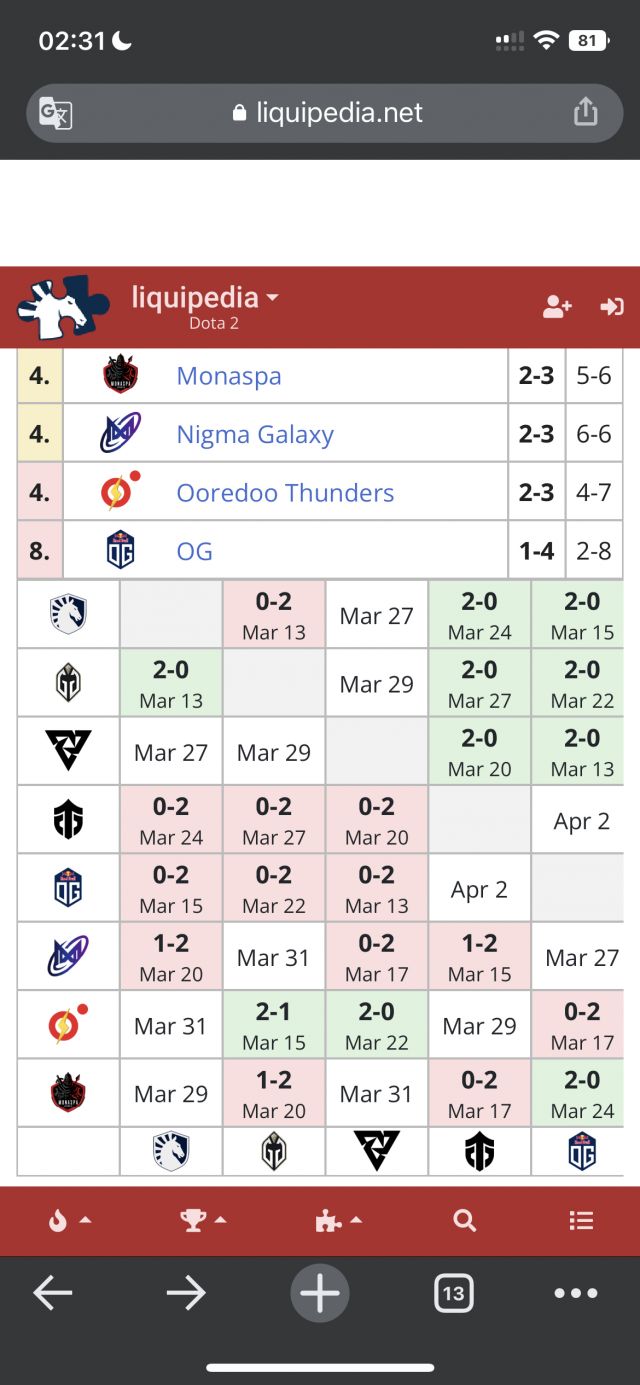The image size is (640, 1385).
Task: Open the Nigma Galaxy team link
Action: [255, 435]
